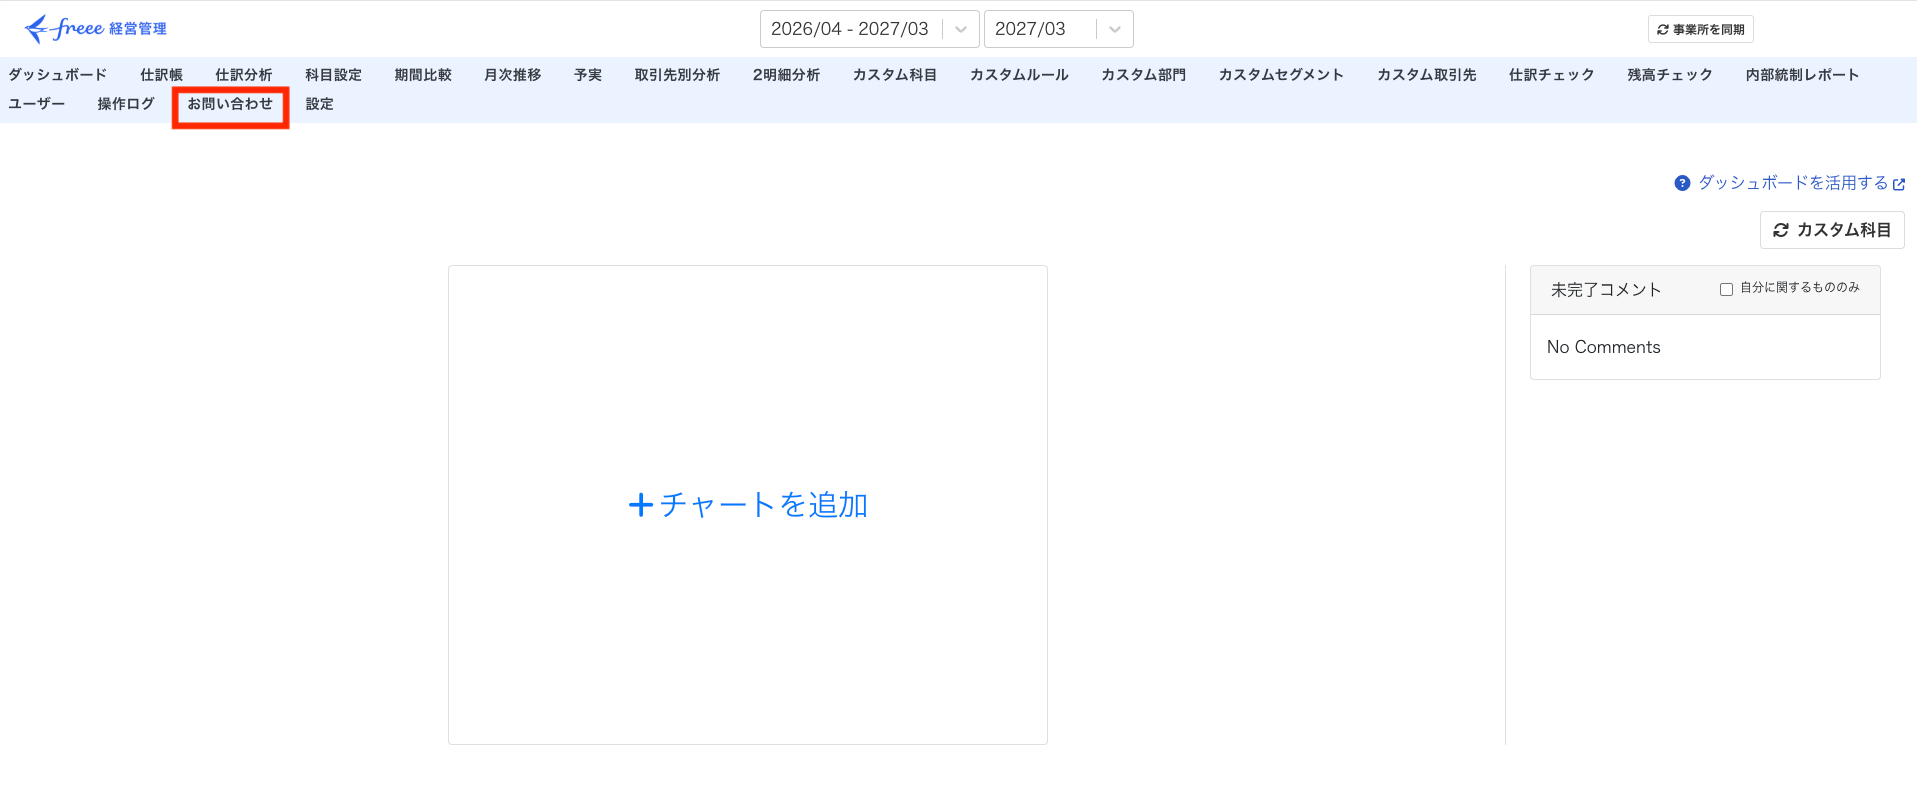Open 設定 from the navigation

[x=319, y=104]
